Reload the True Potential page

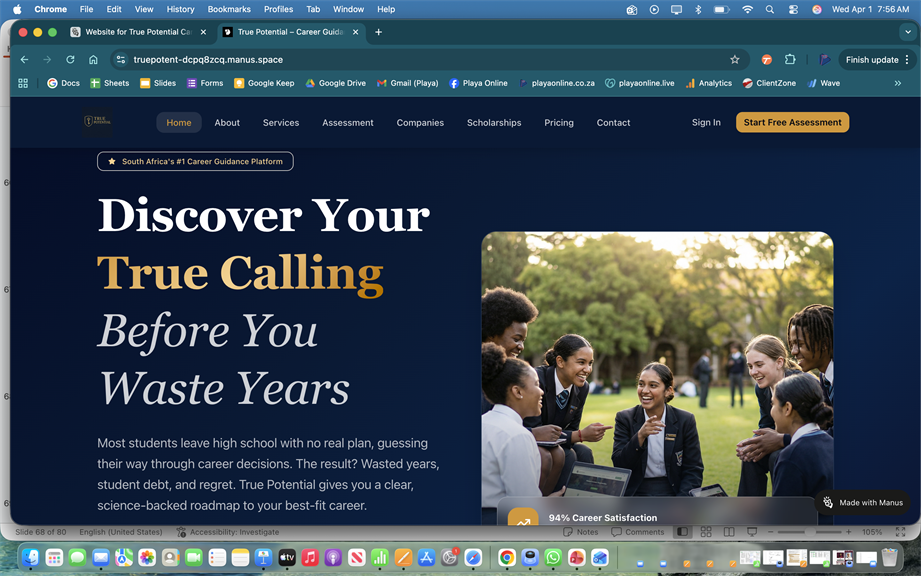coord(70,59)
